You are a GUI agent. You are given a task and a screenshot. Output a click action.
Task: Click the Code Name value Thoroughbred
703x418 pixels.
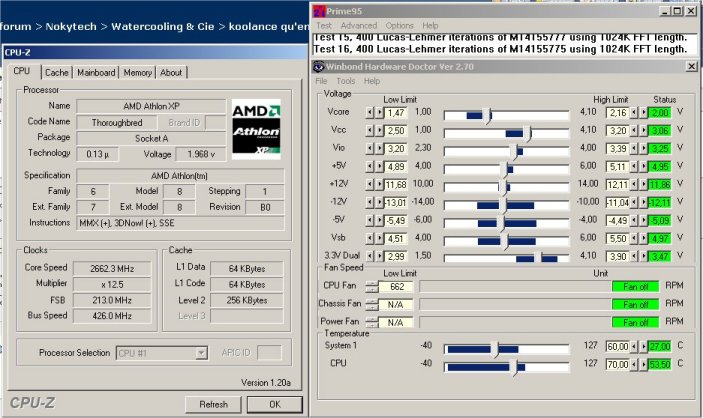[x=117, y=122]
